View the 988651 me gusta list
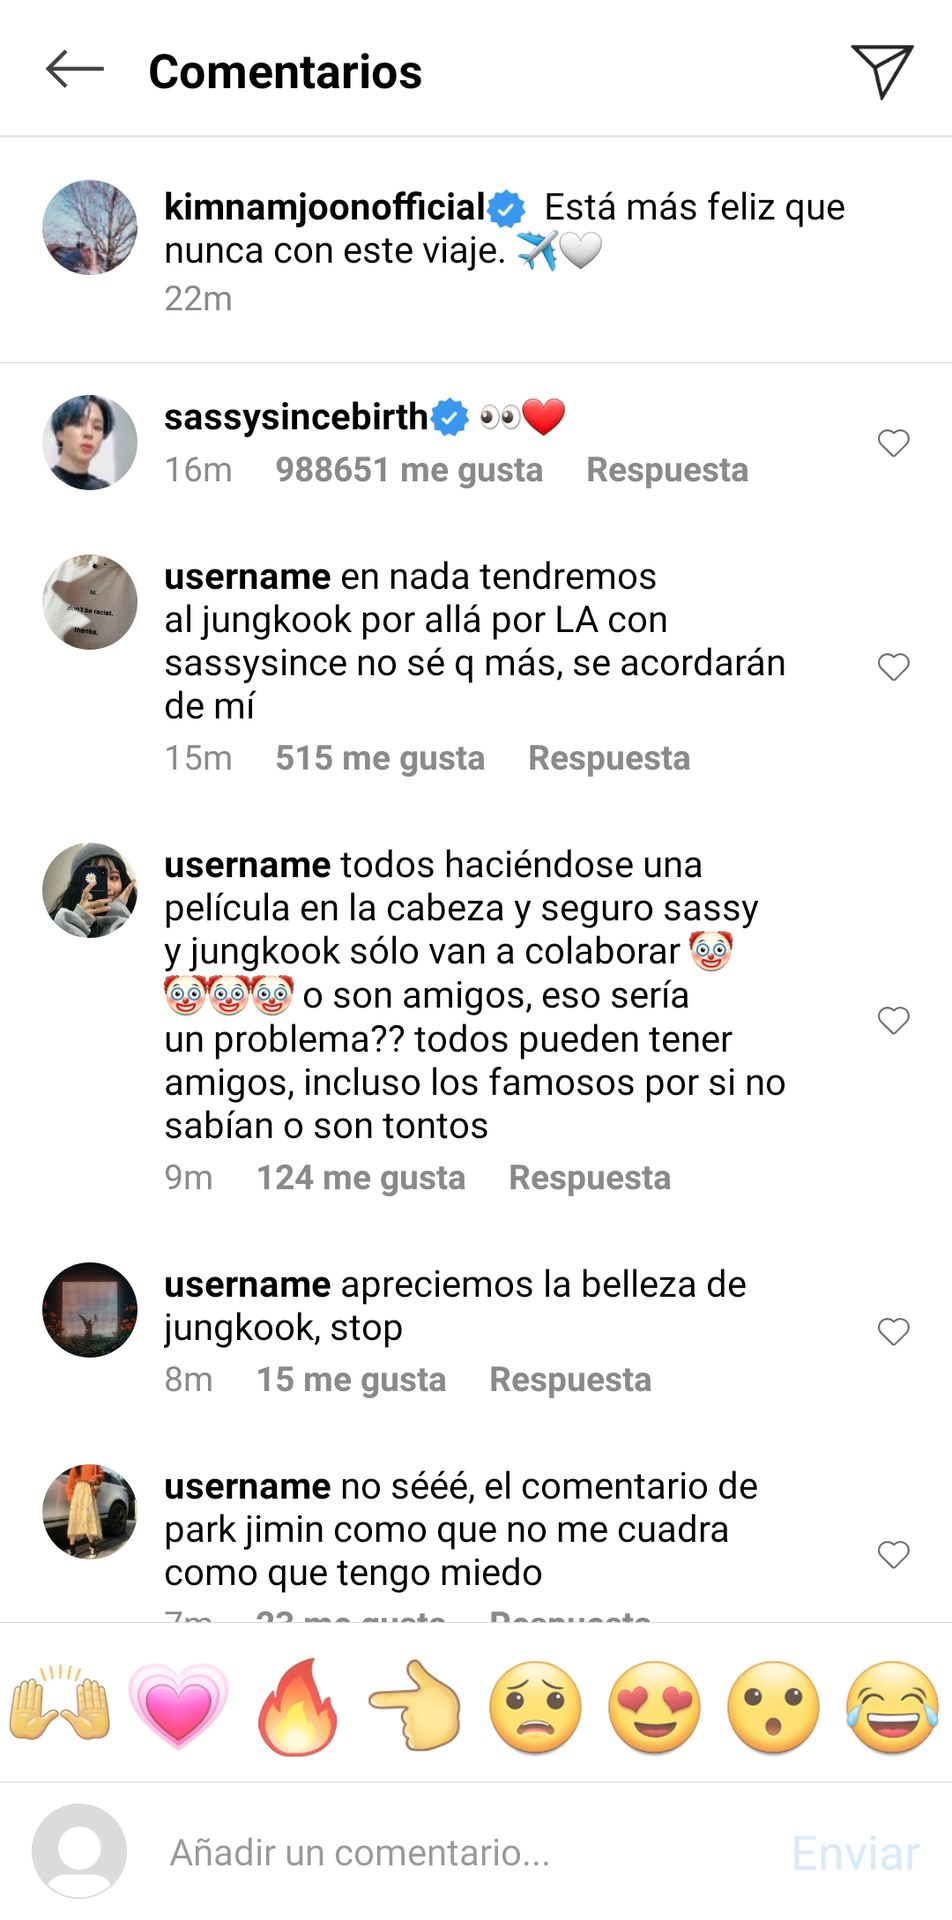Screen dimensions: 952x1920 pyautogui.click(x=409, y=470)
